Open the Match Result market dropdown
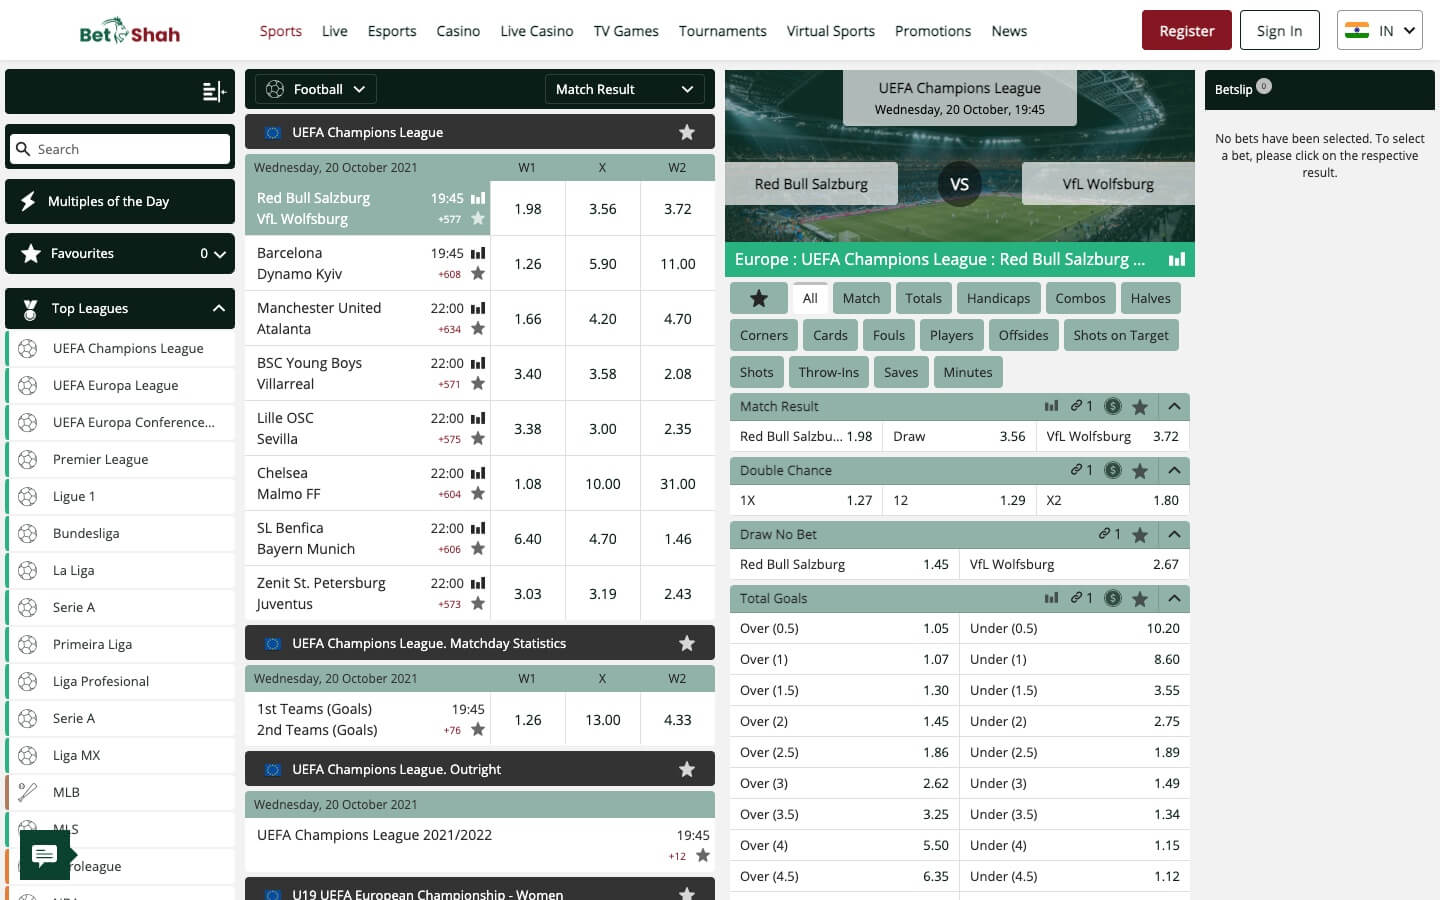This screenshot has height=900, width=1440. (624, 89)
